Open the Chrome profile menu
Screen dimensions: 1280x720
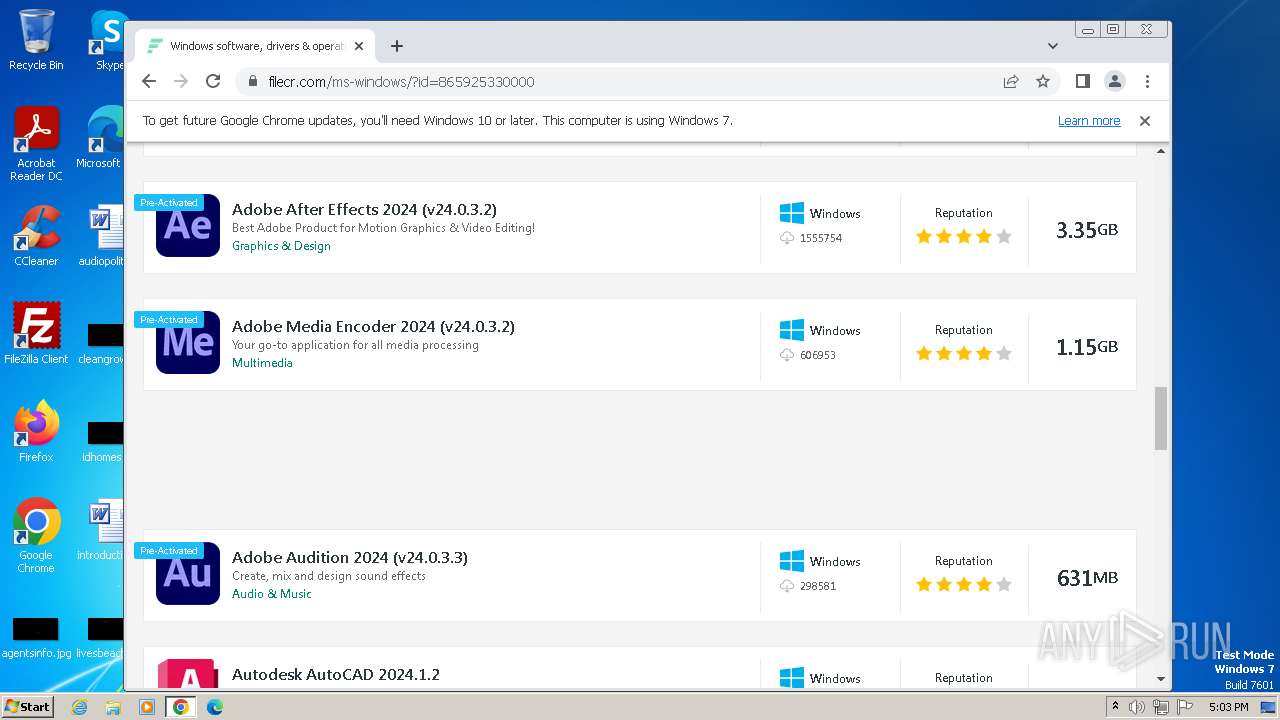[1115, 81]
